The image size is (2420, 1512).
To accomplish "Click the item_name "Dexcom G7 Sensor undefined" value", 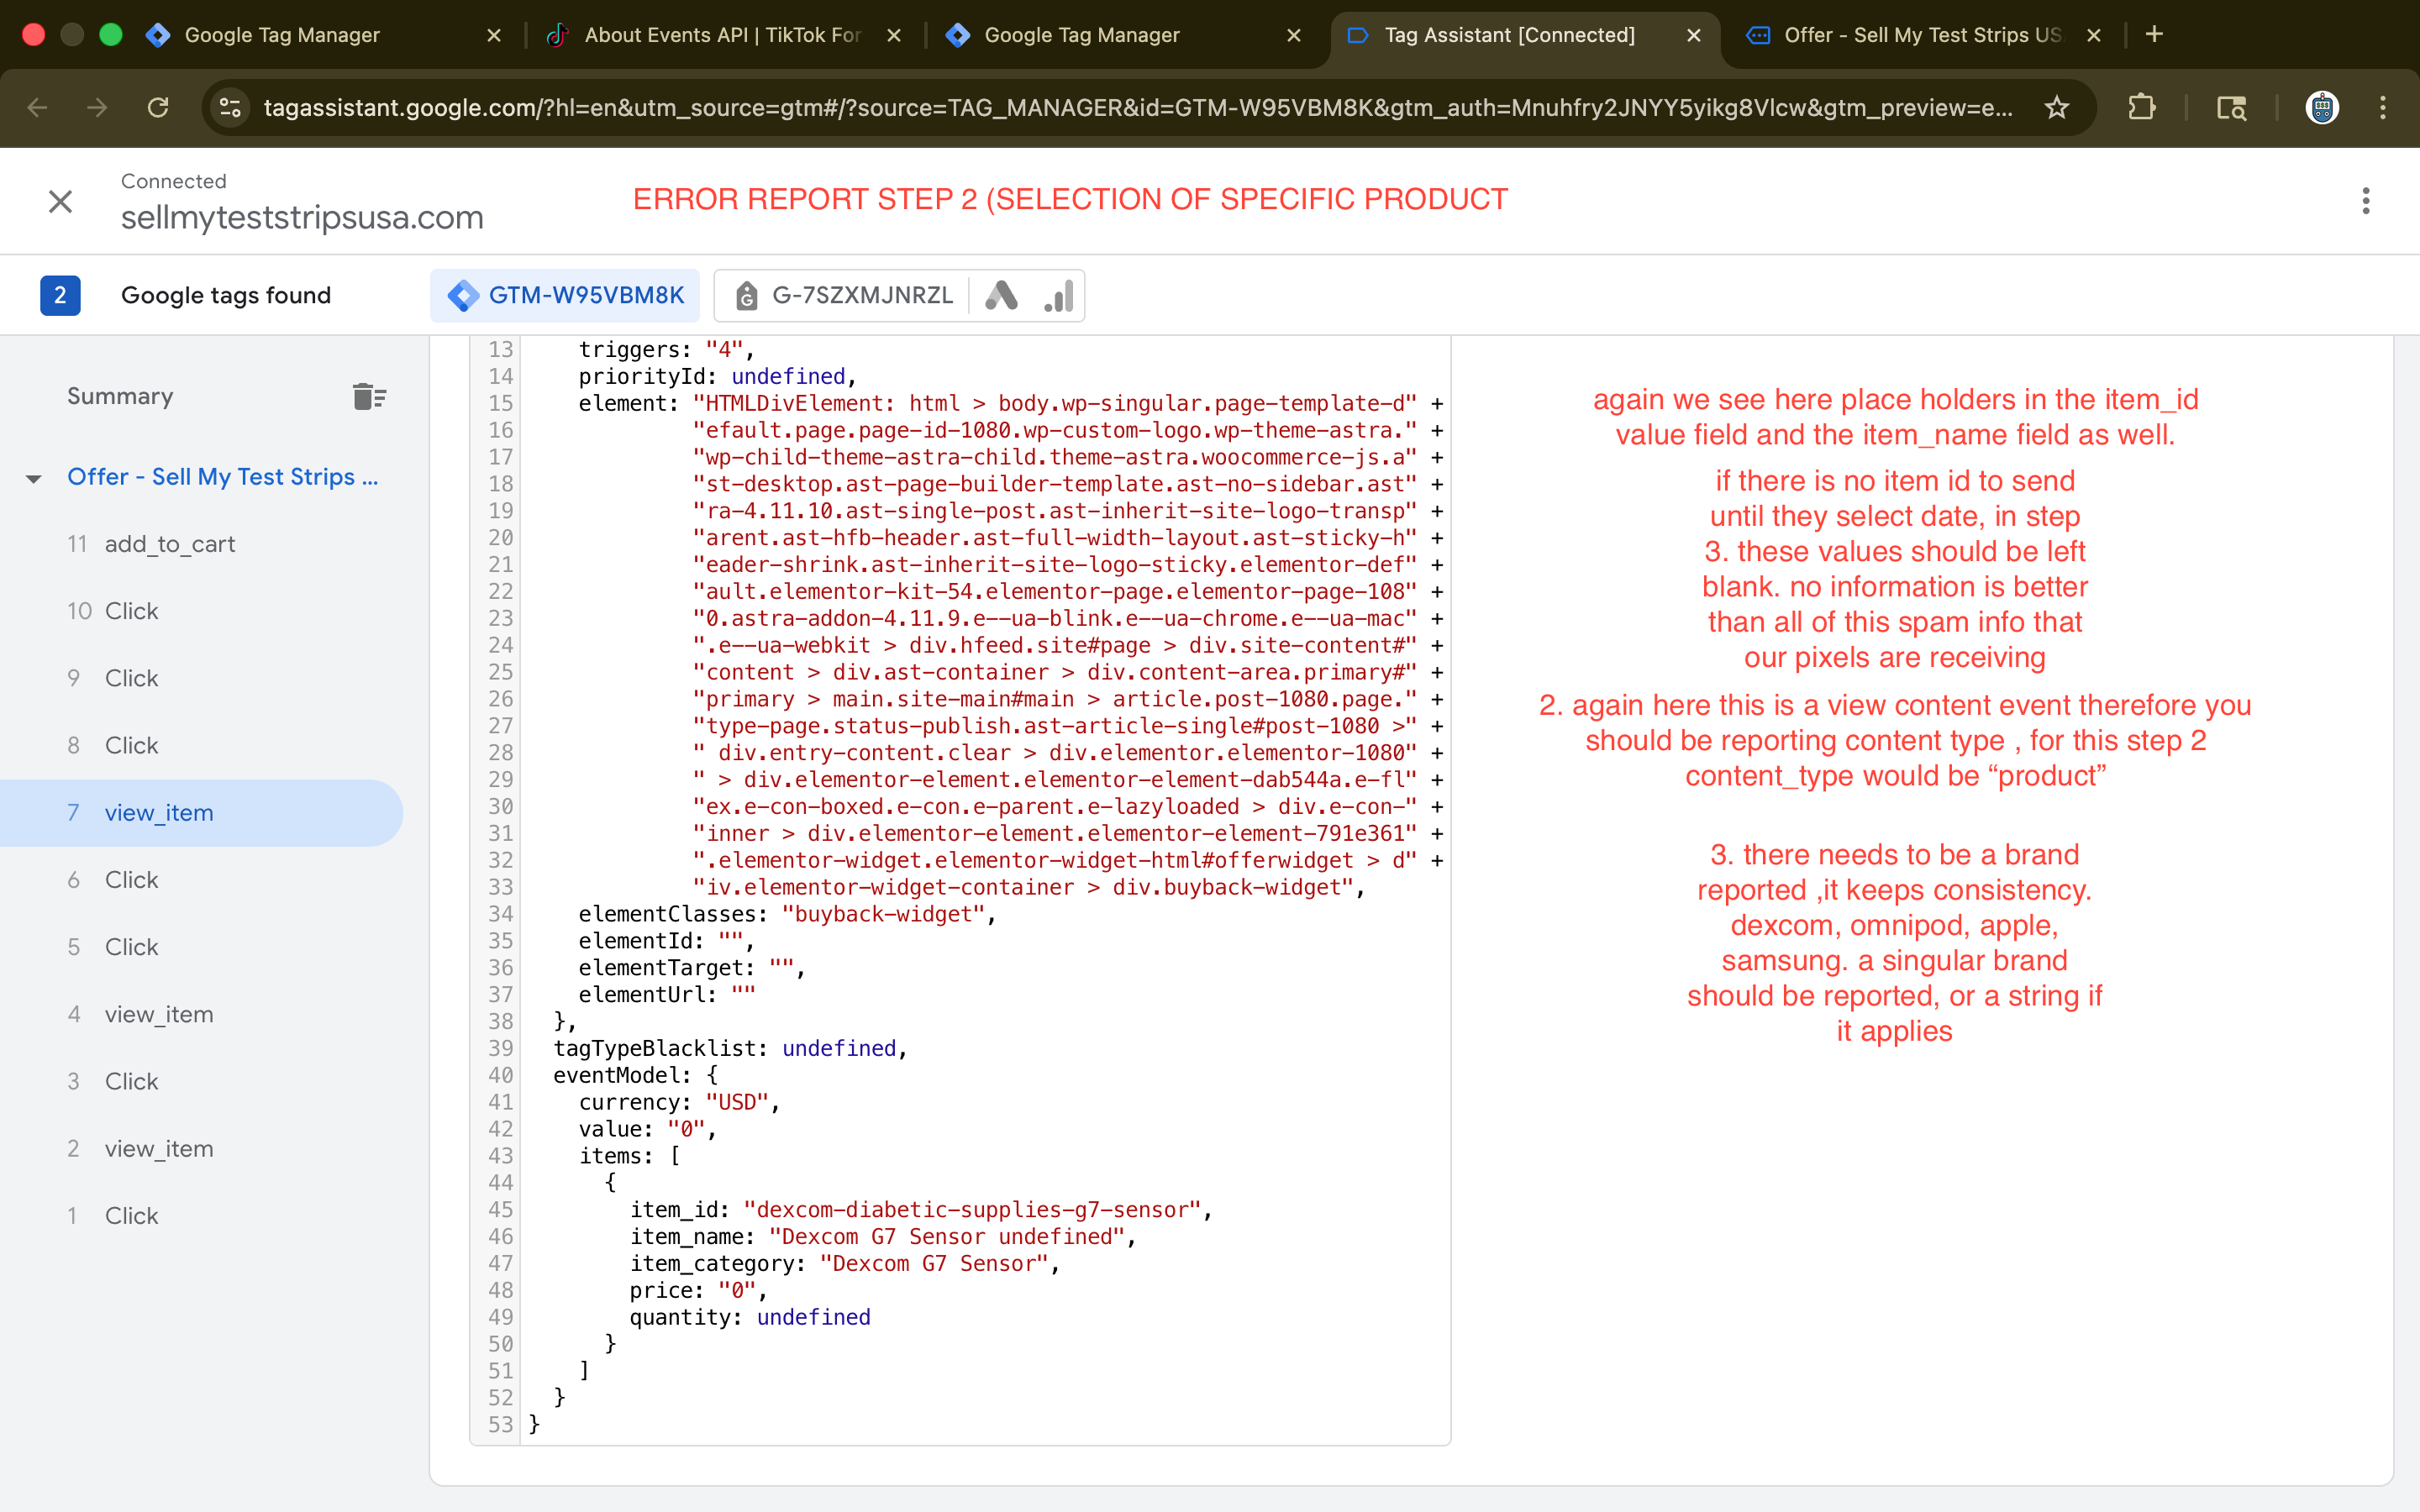I will (x=946, y=1237).
